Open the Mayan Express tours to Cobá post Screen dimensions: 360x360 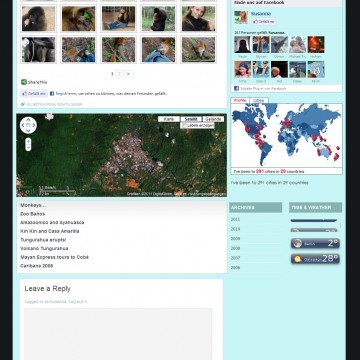click(54, 257)
